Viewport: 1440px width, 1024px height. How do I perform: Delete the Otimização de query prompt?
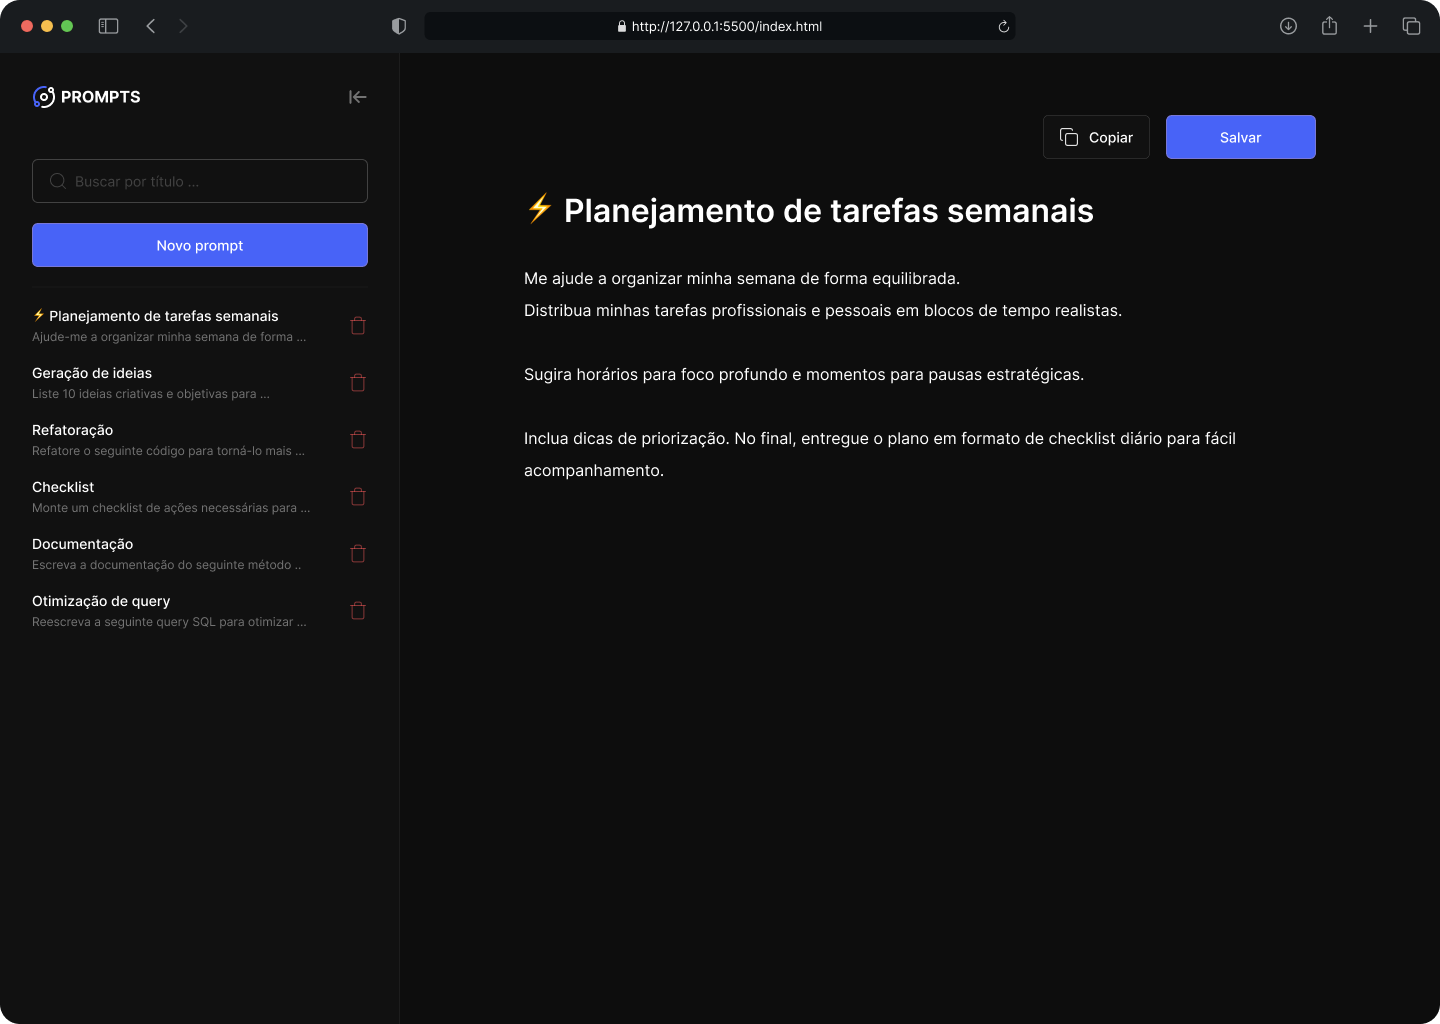click(x=358, y=611)
